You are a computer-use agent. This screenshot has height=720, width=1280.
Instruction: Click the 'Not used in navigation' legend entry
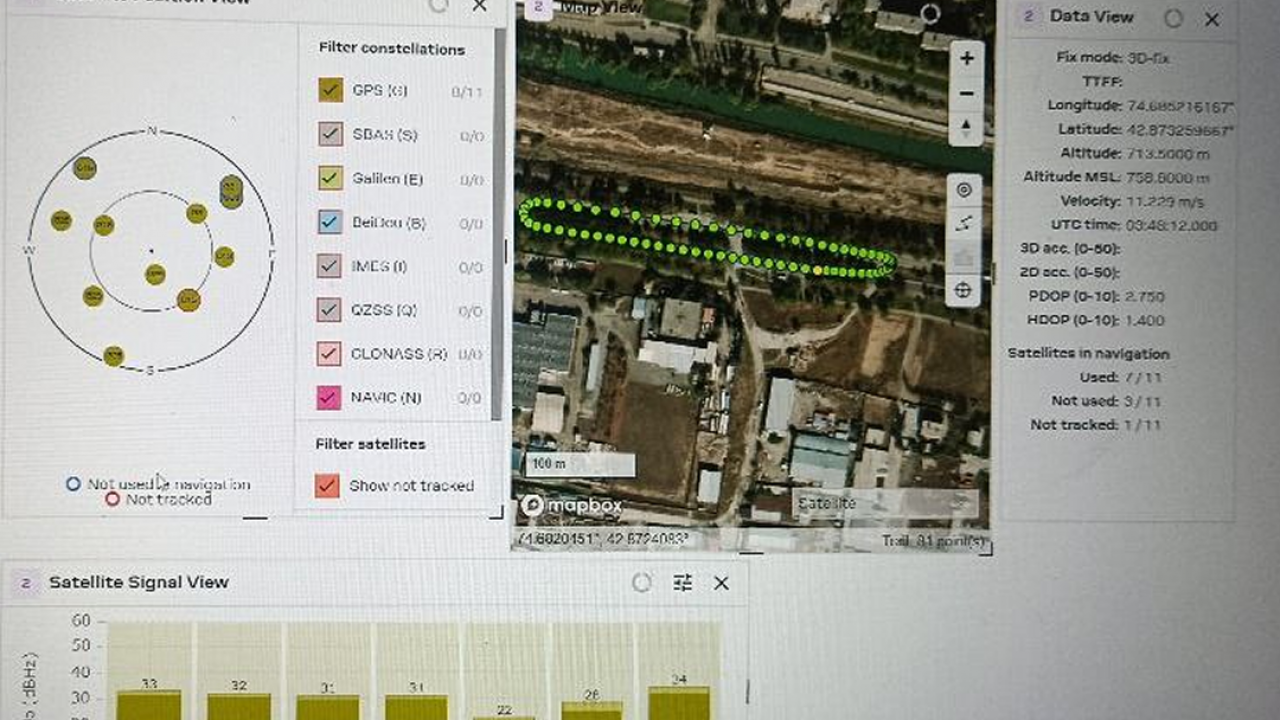click(x=158, y=484)
